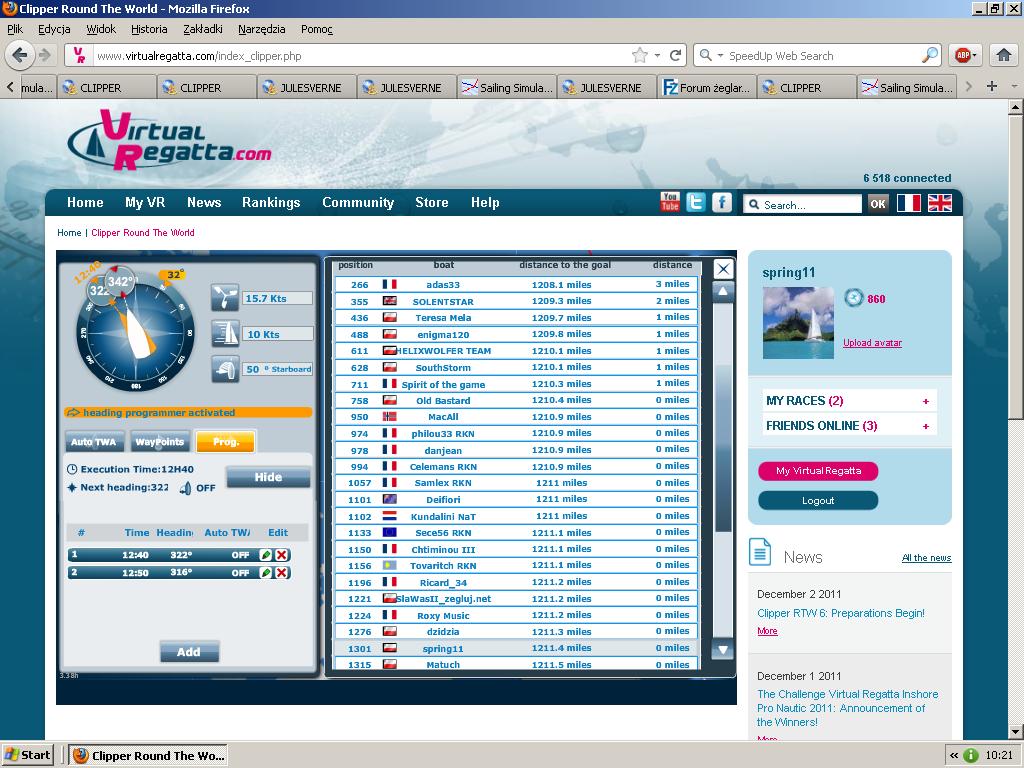Viewport: 1024px width, 768px height.
Task: Click the rankings list scroll down arrow
Action: point(723,650)
